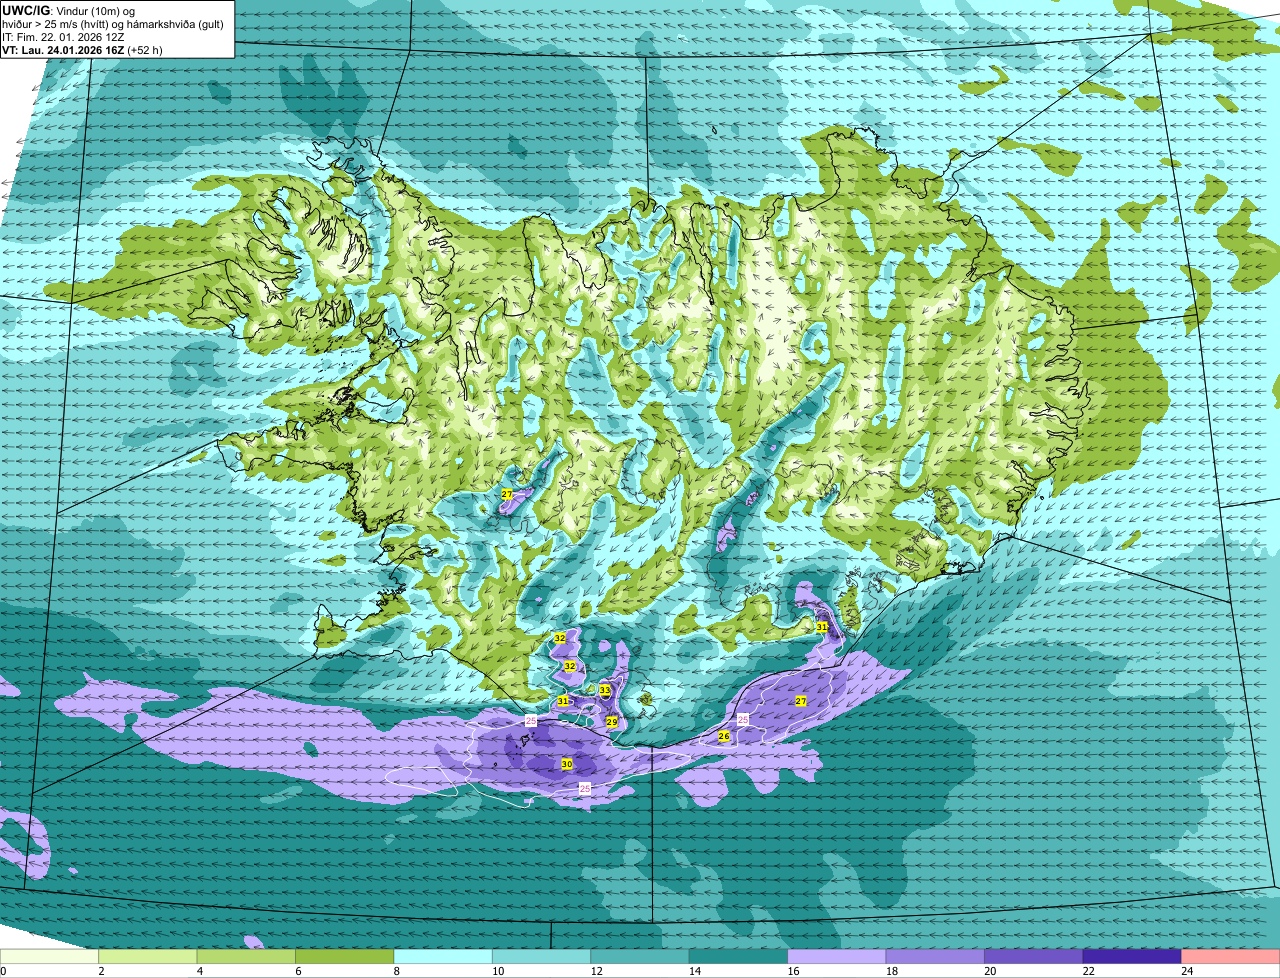
Task: Select the 8–10 m/s light cyan legend swatch
Action: click(443, 956)
